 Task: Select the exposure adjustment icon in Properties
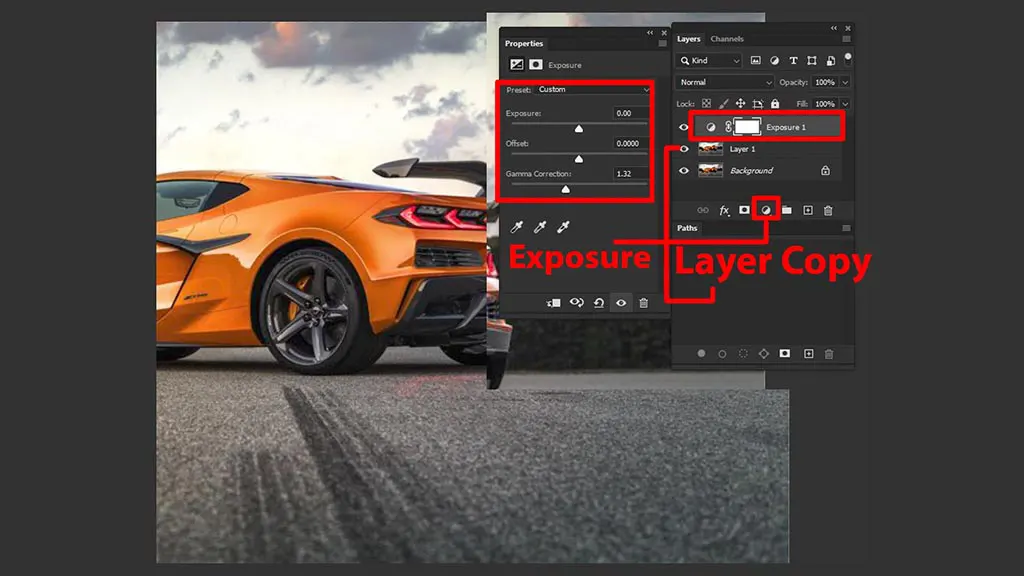coord(517,65)
